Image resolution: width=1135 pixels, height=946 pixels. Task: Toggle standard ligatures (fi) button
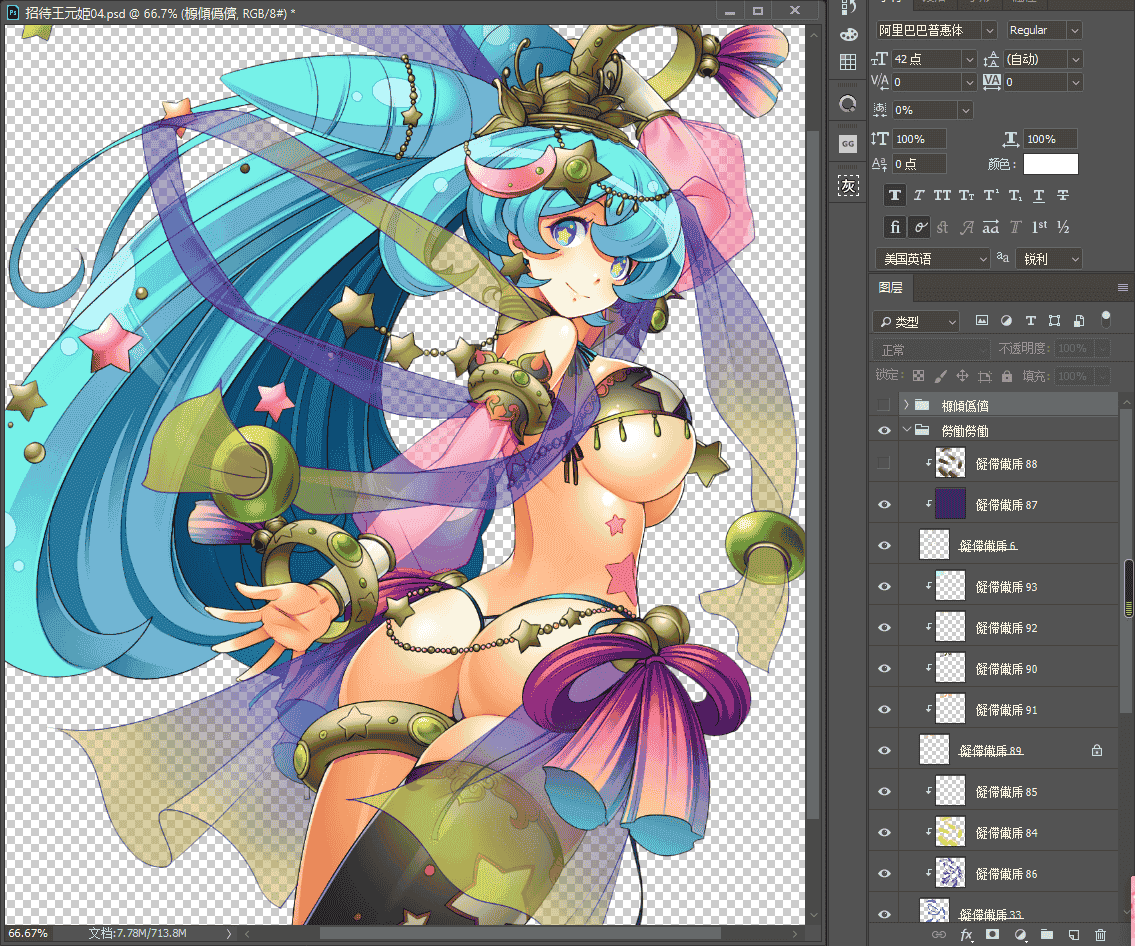coord(895,227)
